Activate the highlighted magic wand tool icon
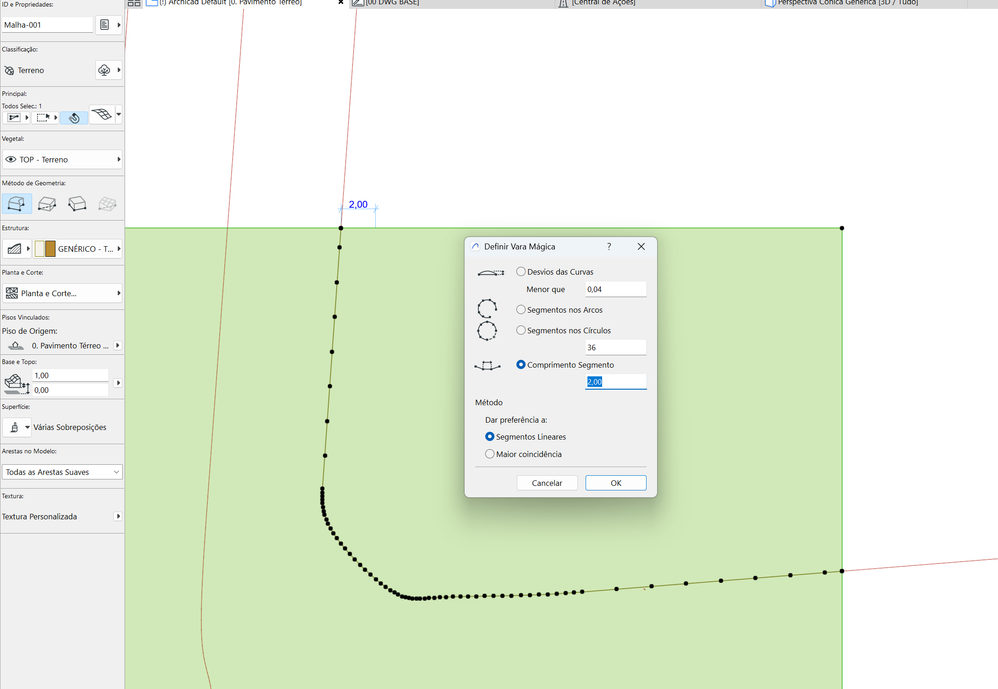The width and height of the screenshot is (998, 689). tap(74, 118)
